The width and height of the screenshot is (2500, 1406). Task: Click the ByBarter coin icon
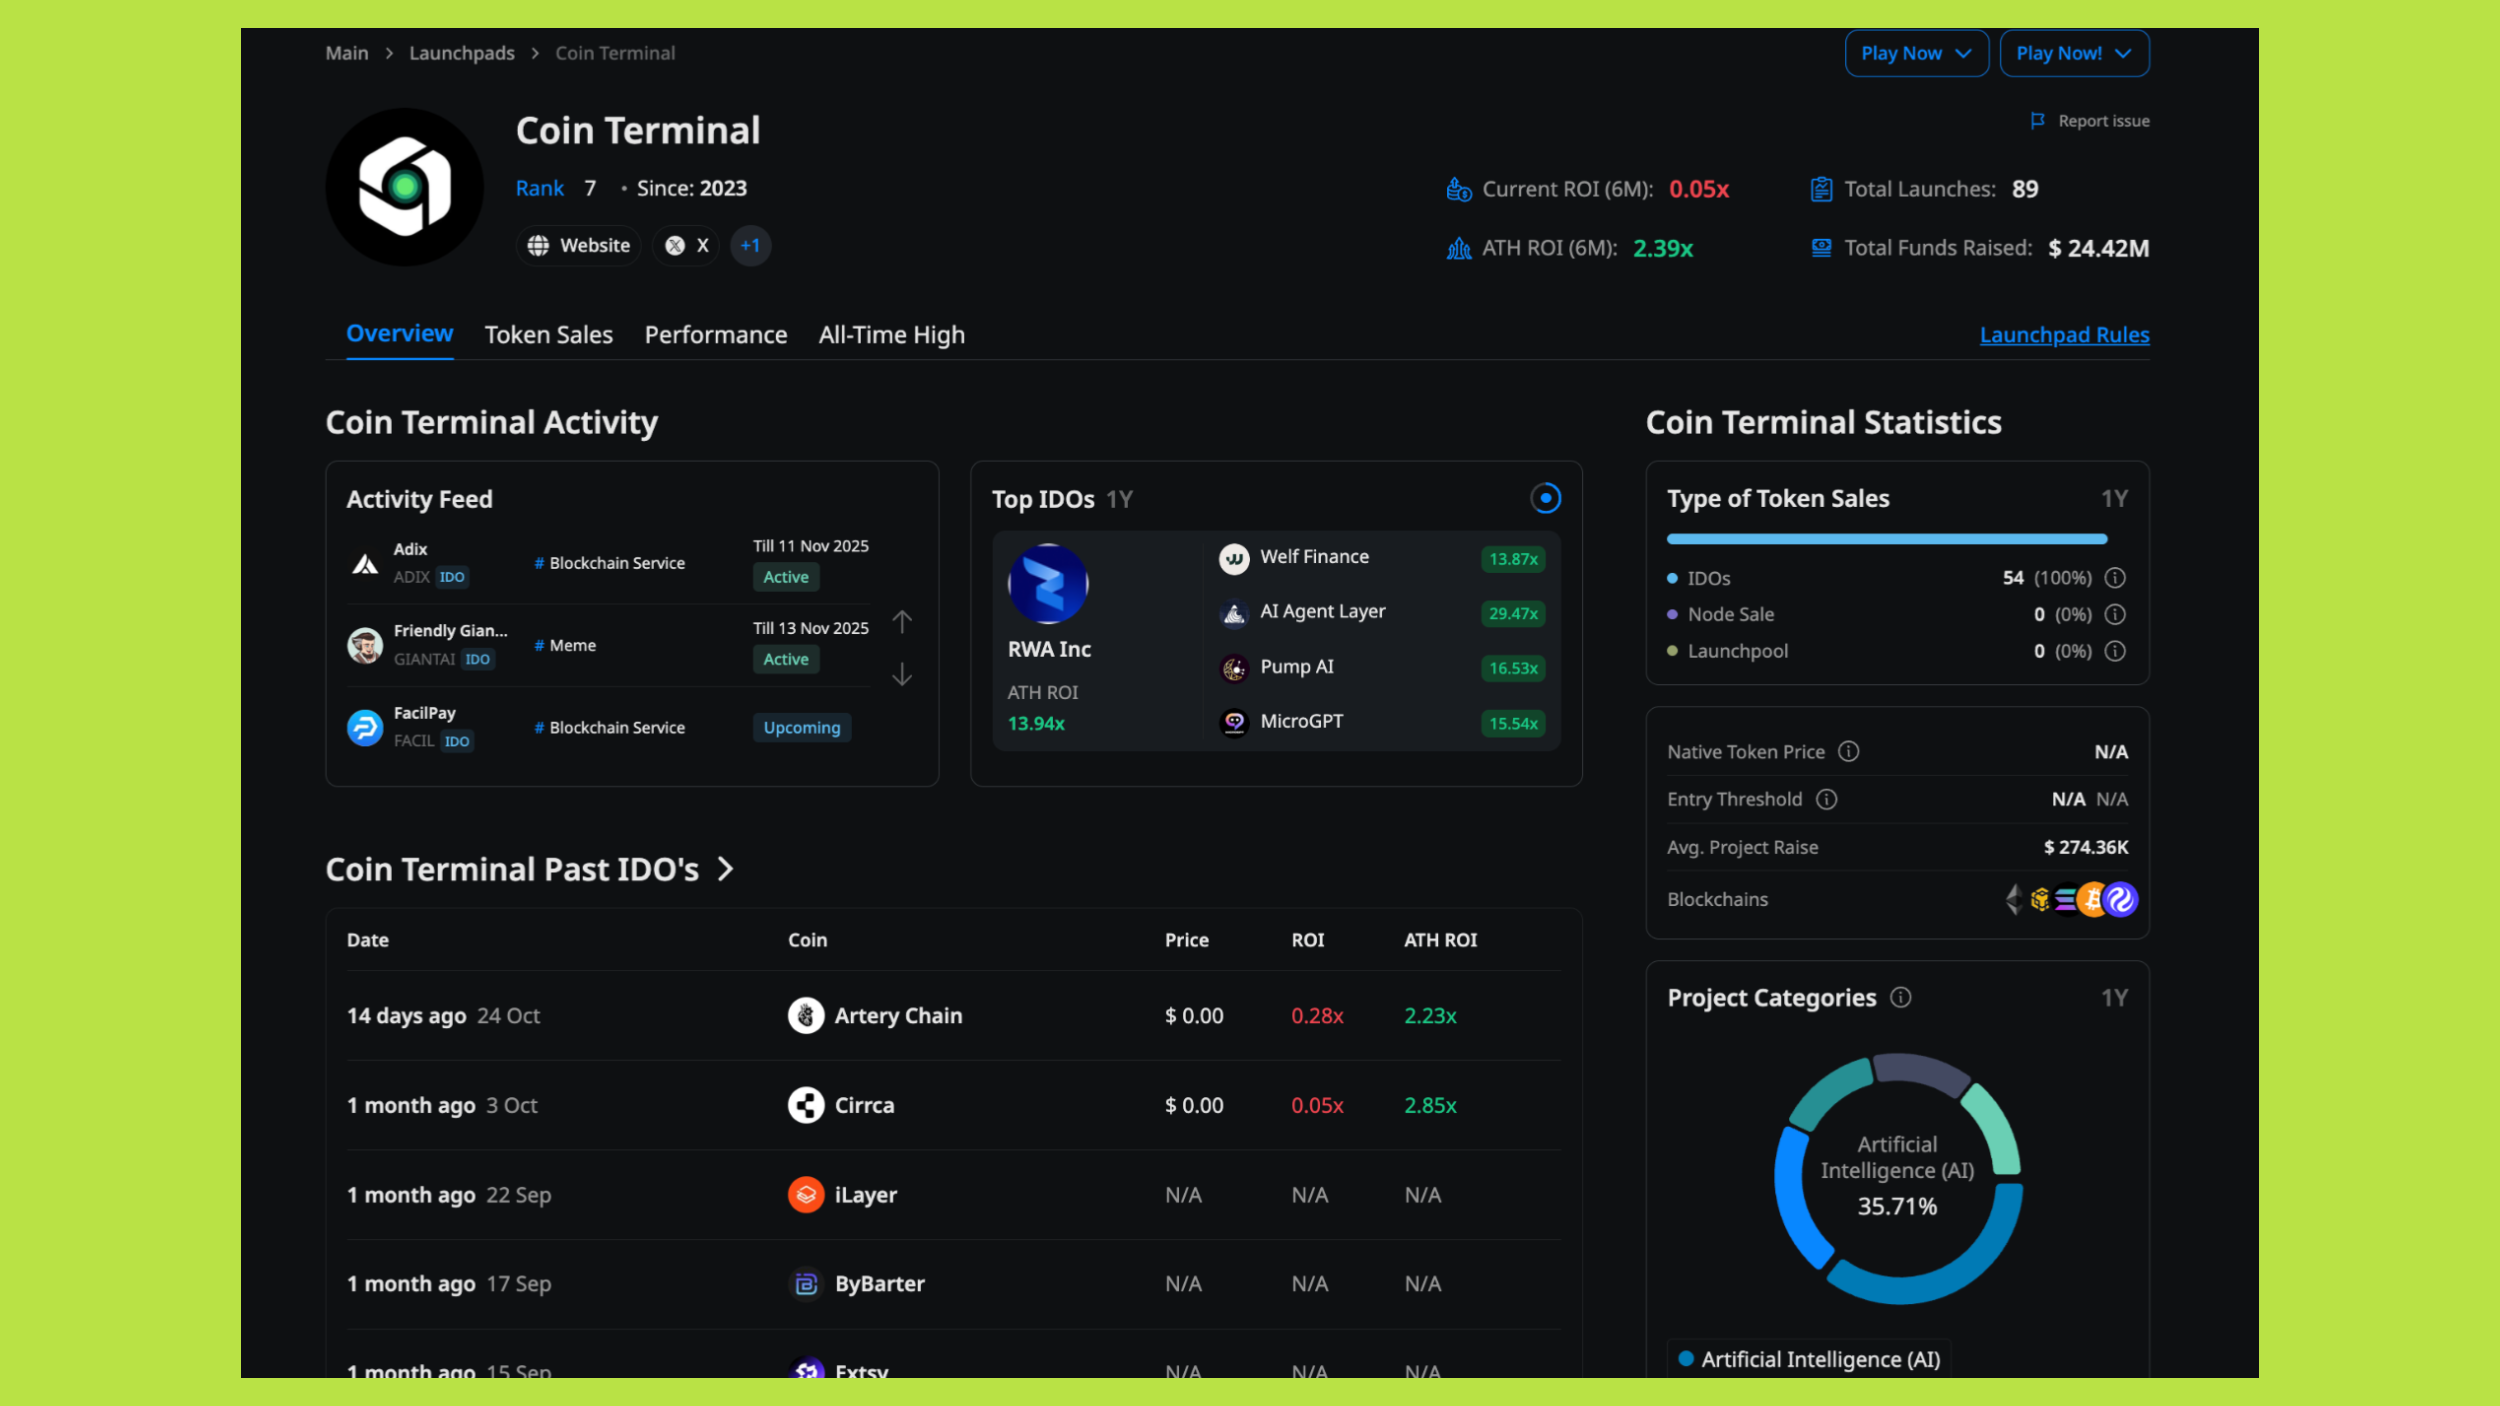(805, 1283)
